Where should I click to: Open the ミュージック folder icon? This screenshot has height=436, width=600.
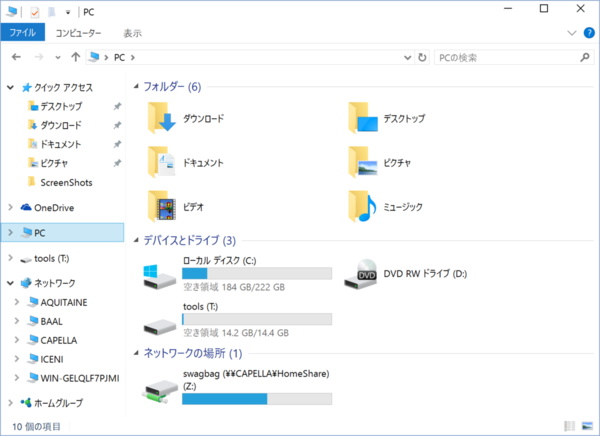363,207
